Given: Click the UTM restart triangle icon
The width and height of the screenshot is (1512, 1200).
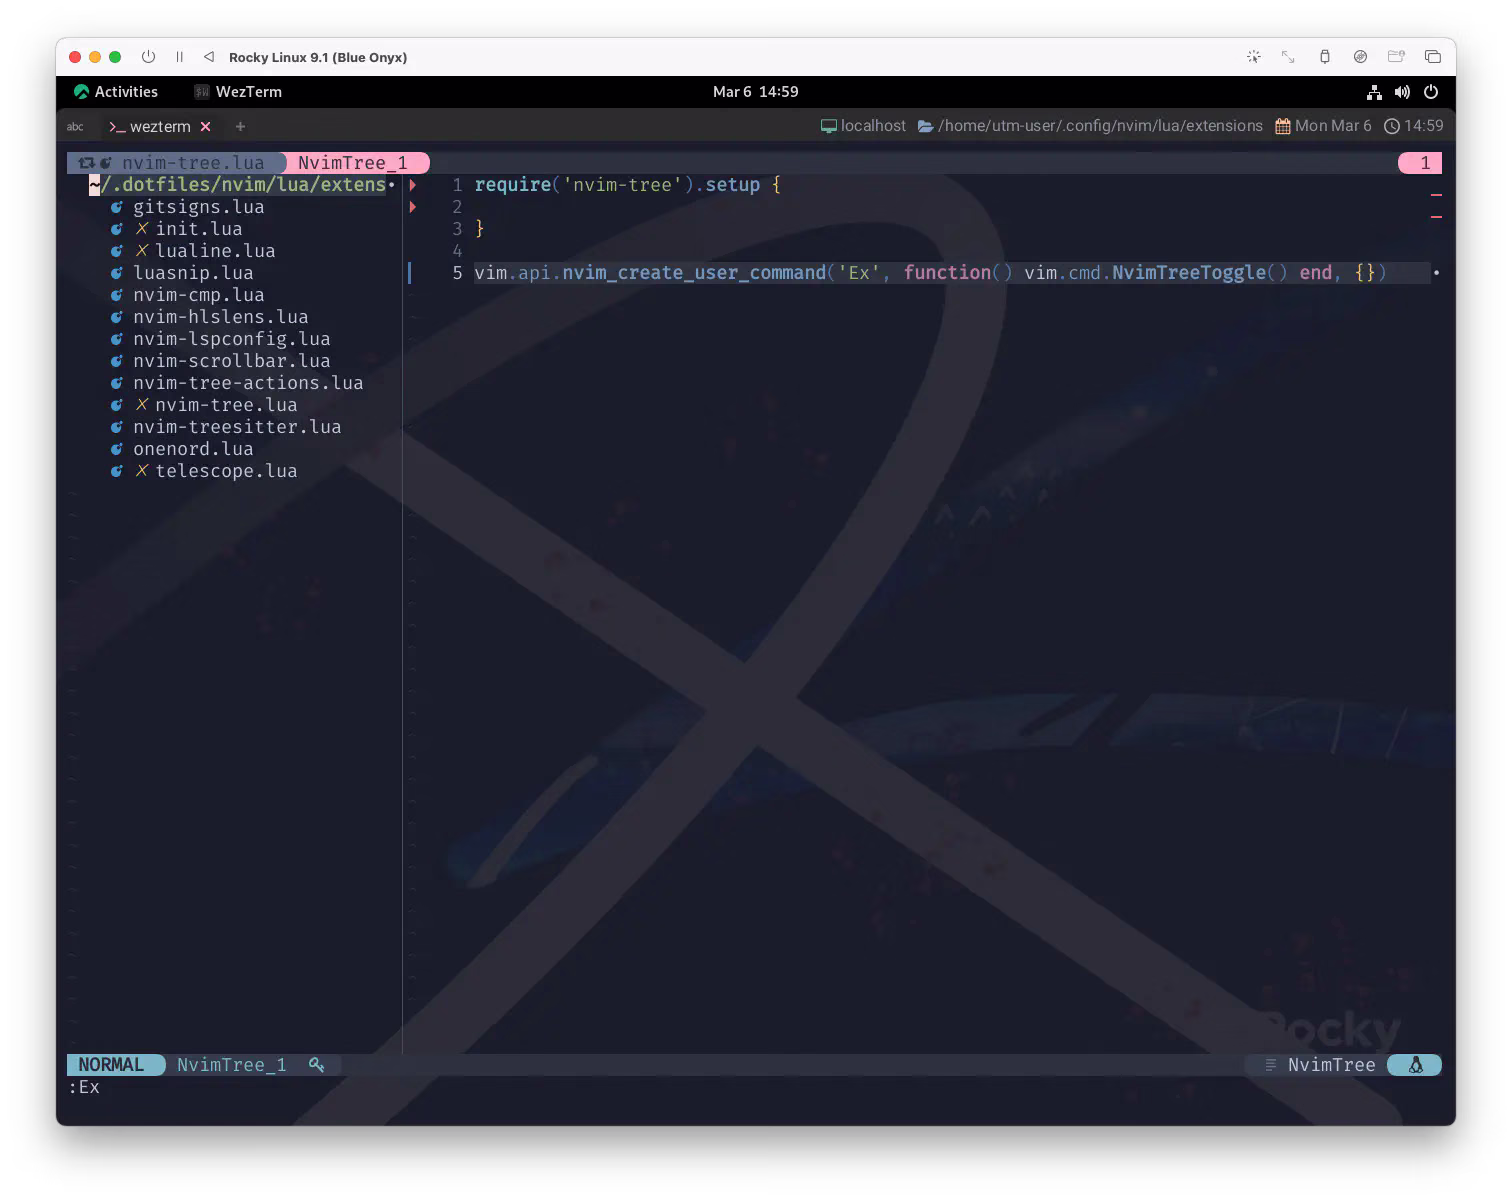Looking at the screenshot, I should click(208, 57).
